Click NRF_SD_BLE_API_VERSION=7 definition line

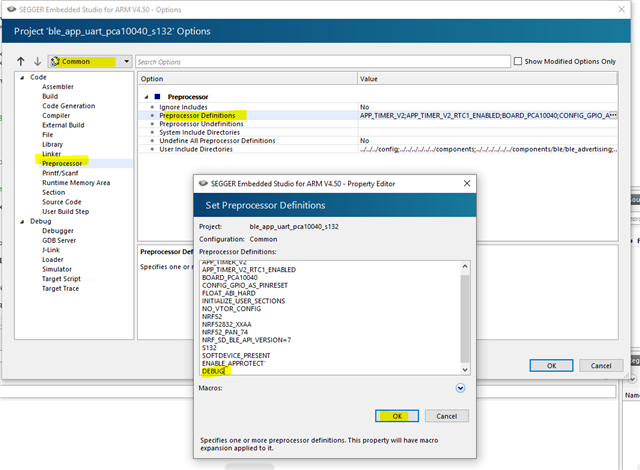(247, 340)
